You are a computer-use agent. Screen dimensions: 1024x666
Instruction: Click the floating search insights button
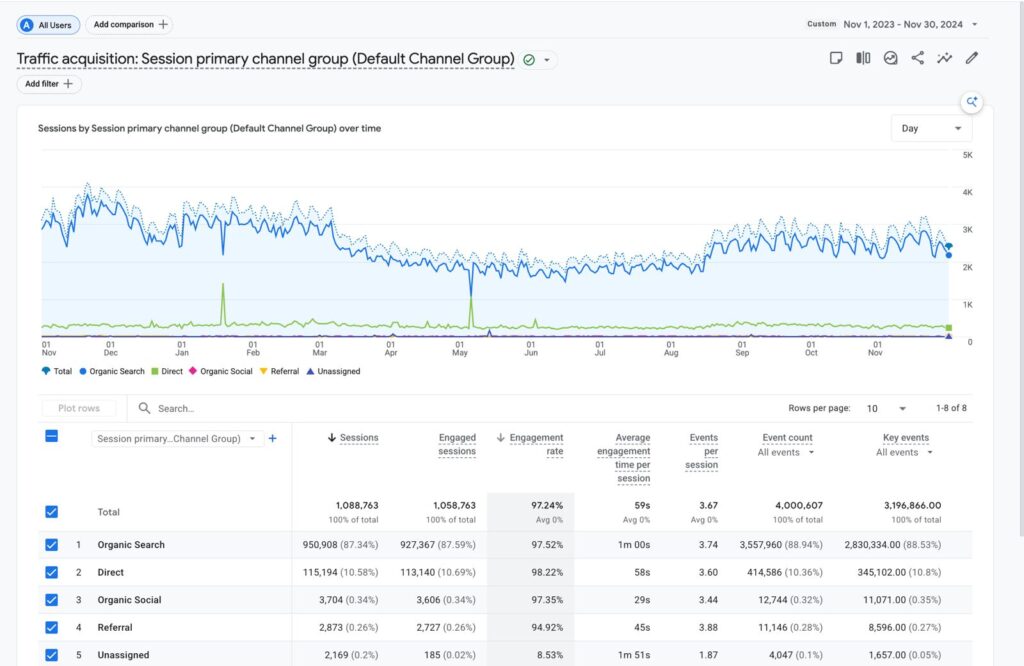(972, 102)
